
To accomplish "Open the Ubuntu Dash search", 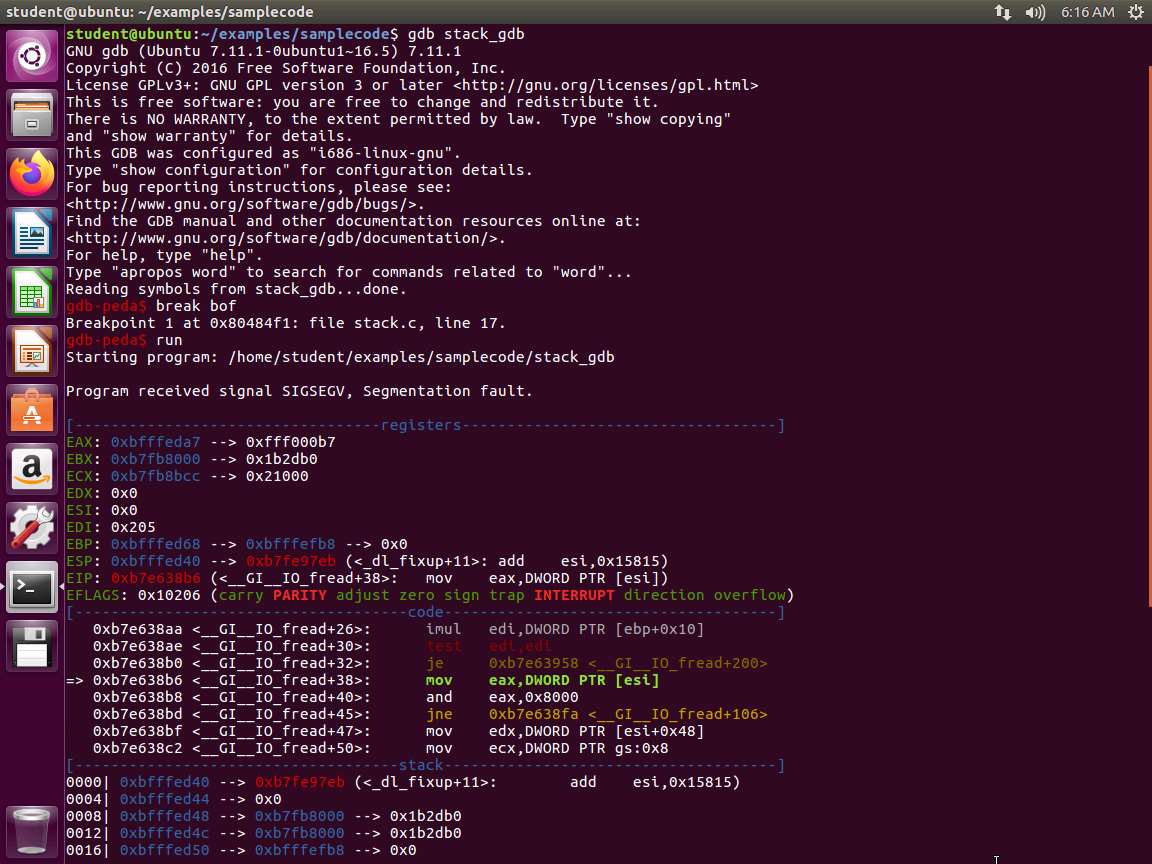I will pos(32,56).
